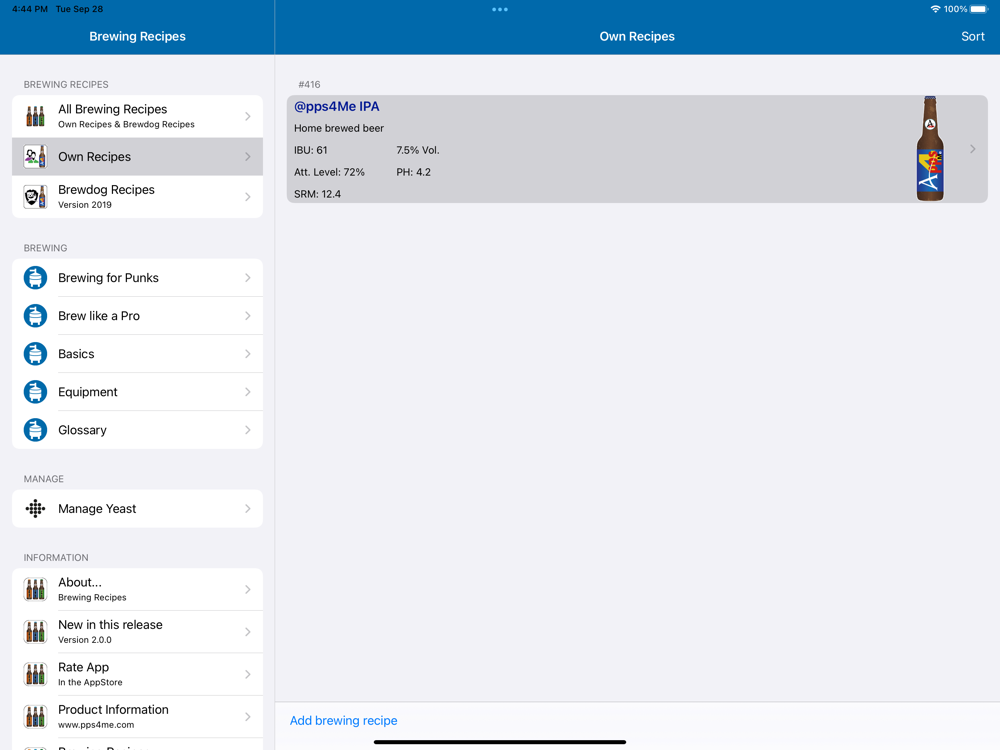Tap the IPA beer bottle thumbnail
This screenshot has width=1000, height=750.
[x=930, y=149]
